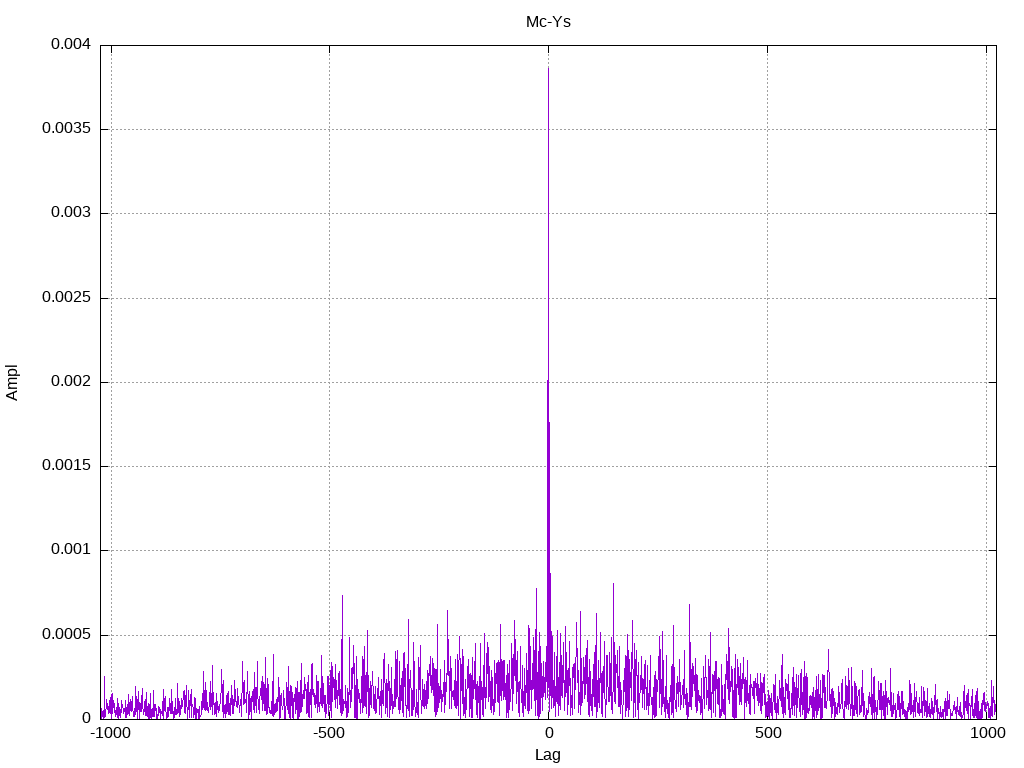Pick the 0.003 y-axis tick label
Screen dimensions: 1024x768
point(71,213)
